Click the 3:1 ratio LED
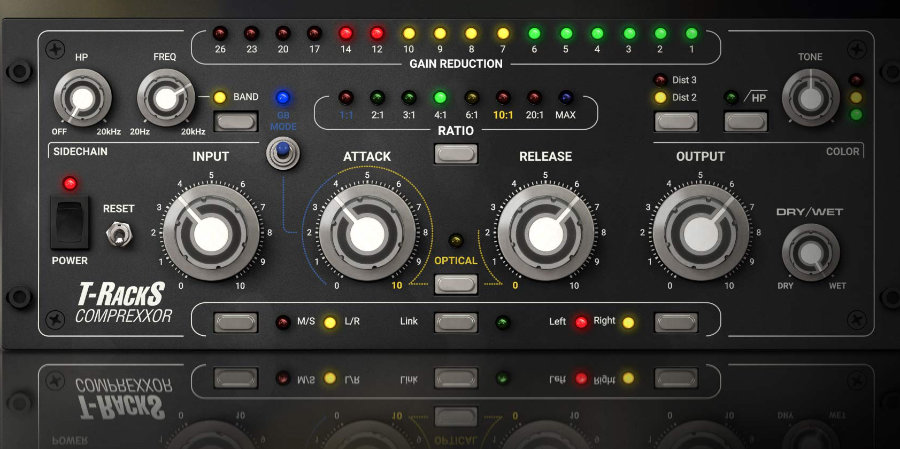 click(x=409, y=97)
